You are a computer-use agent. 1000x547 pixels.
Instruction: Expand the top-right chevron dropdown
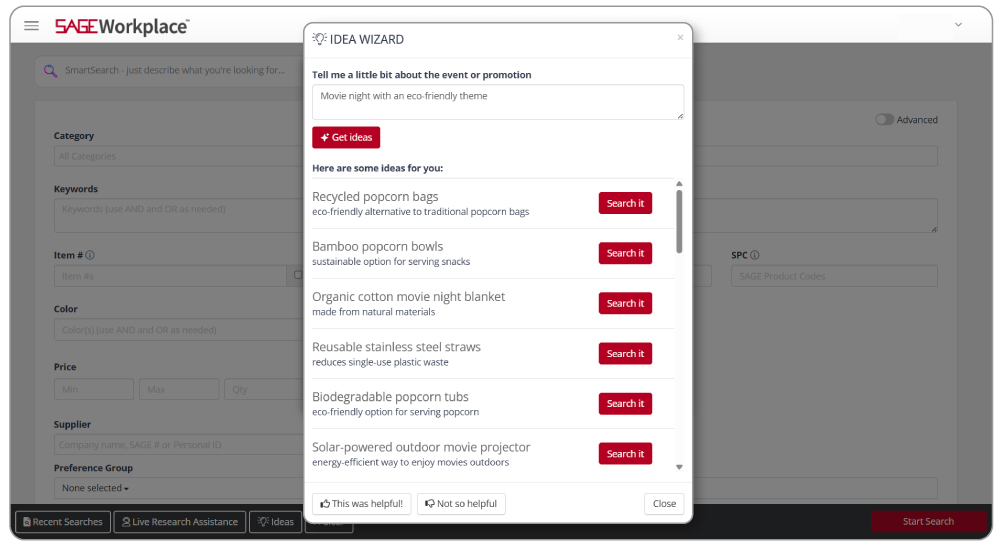(958, 25)
